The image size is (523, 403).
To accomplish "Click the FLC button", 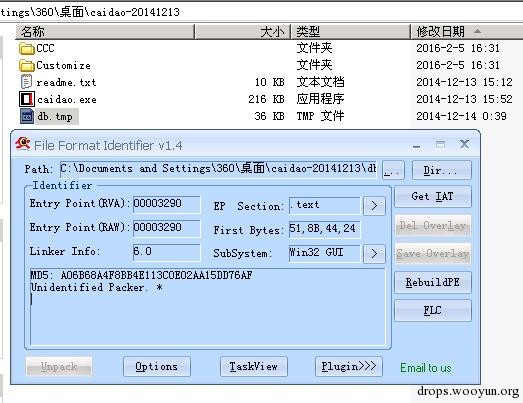I will tap(433, 311).
